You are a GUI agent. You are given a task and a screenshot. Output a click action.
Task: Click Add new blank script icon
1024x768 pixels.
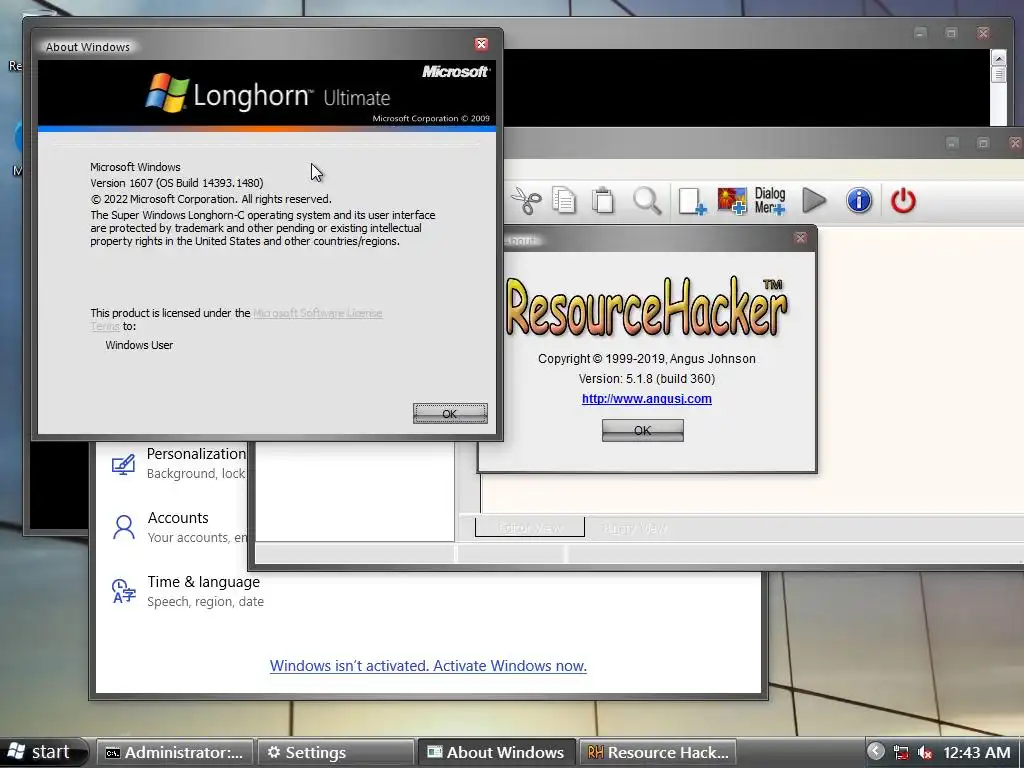[x=692, y=200]
